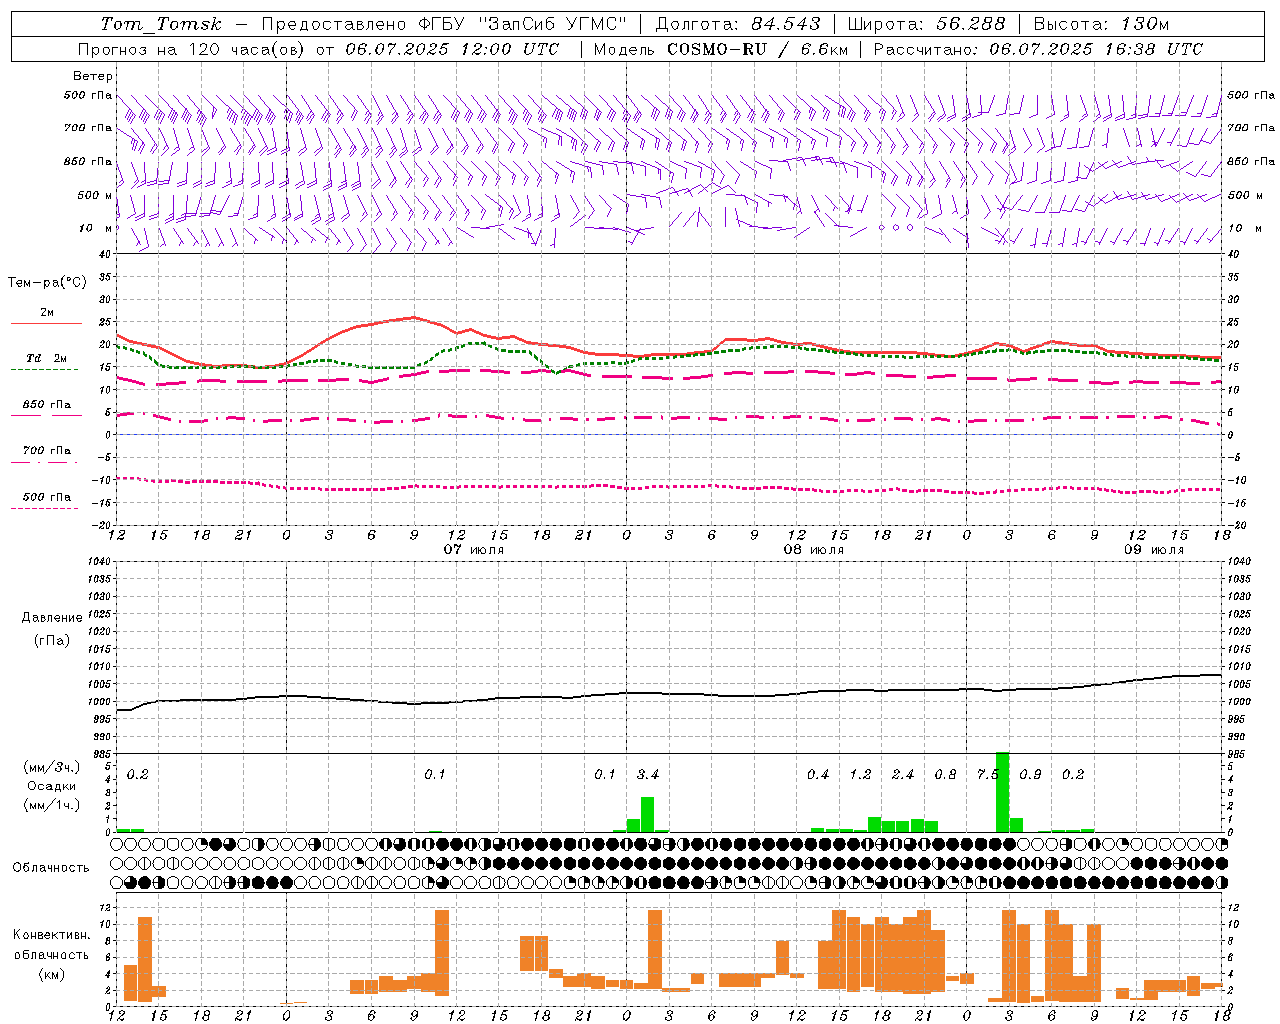Click the "700 гПа" entry in temperature legend

pos(47,451)
